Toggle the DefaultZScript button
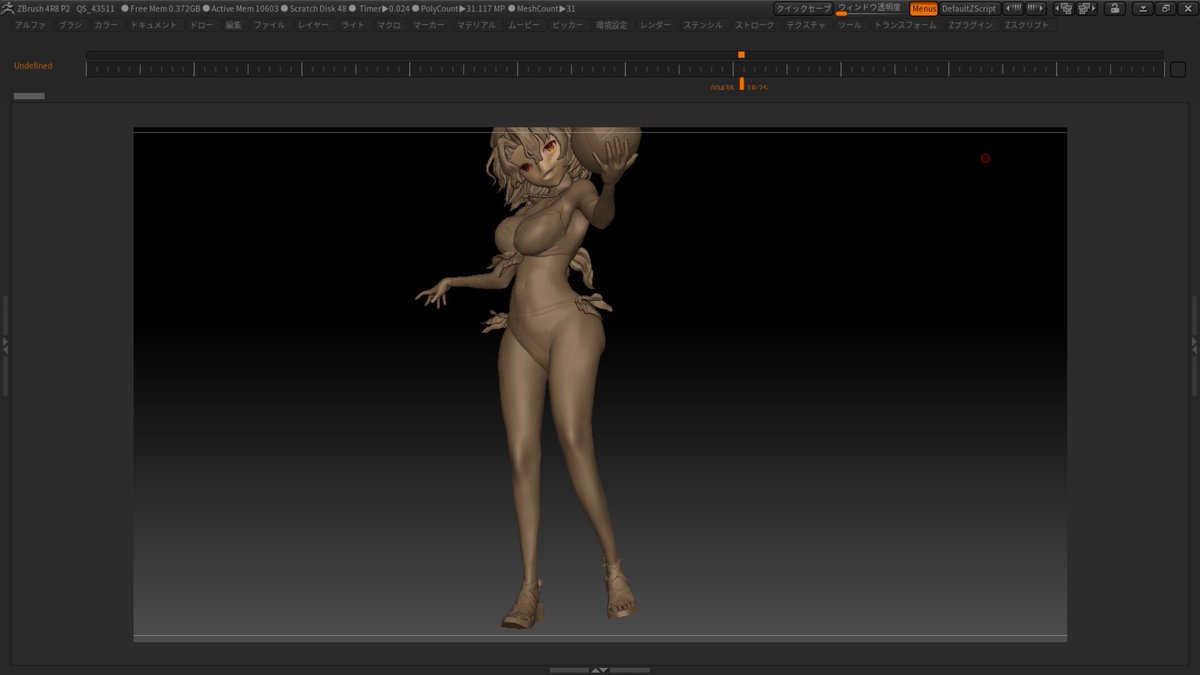Screen dimensions: 1200x675 [x=969, y=8]
